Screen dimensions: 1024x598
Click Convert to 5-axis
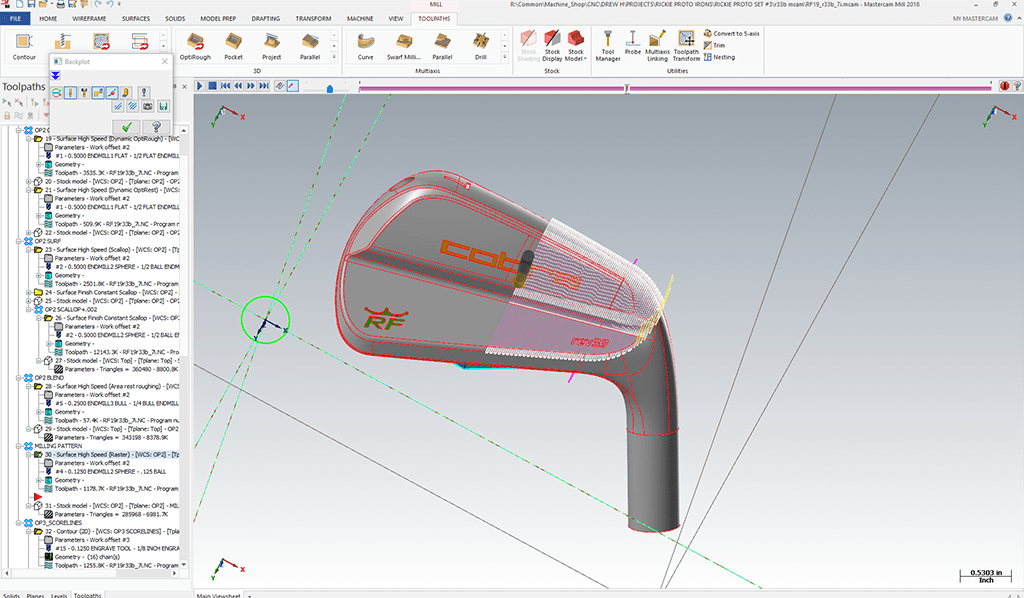point(731,33)
